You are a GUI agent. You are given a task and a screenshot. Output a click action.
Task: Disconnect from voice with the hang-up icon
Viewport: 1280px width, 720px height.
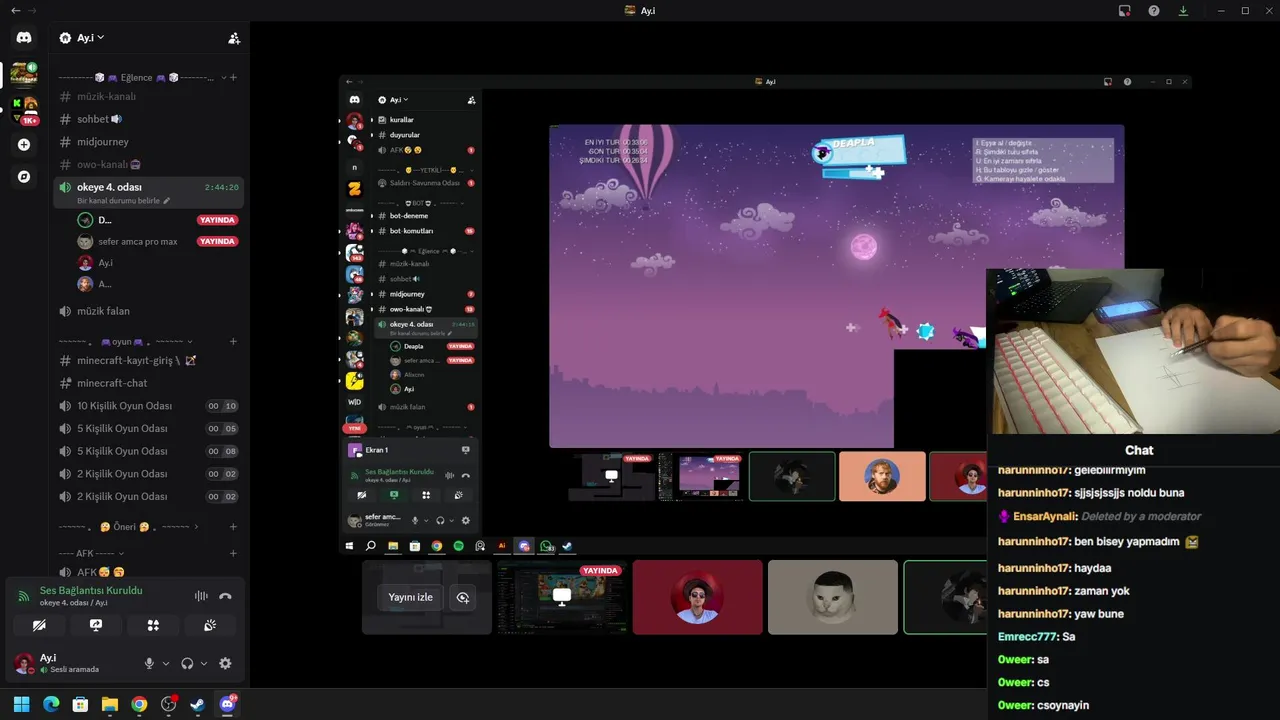point(225,596)
